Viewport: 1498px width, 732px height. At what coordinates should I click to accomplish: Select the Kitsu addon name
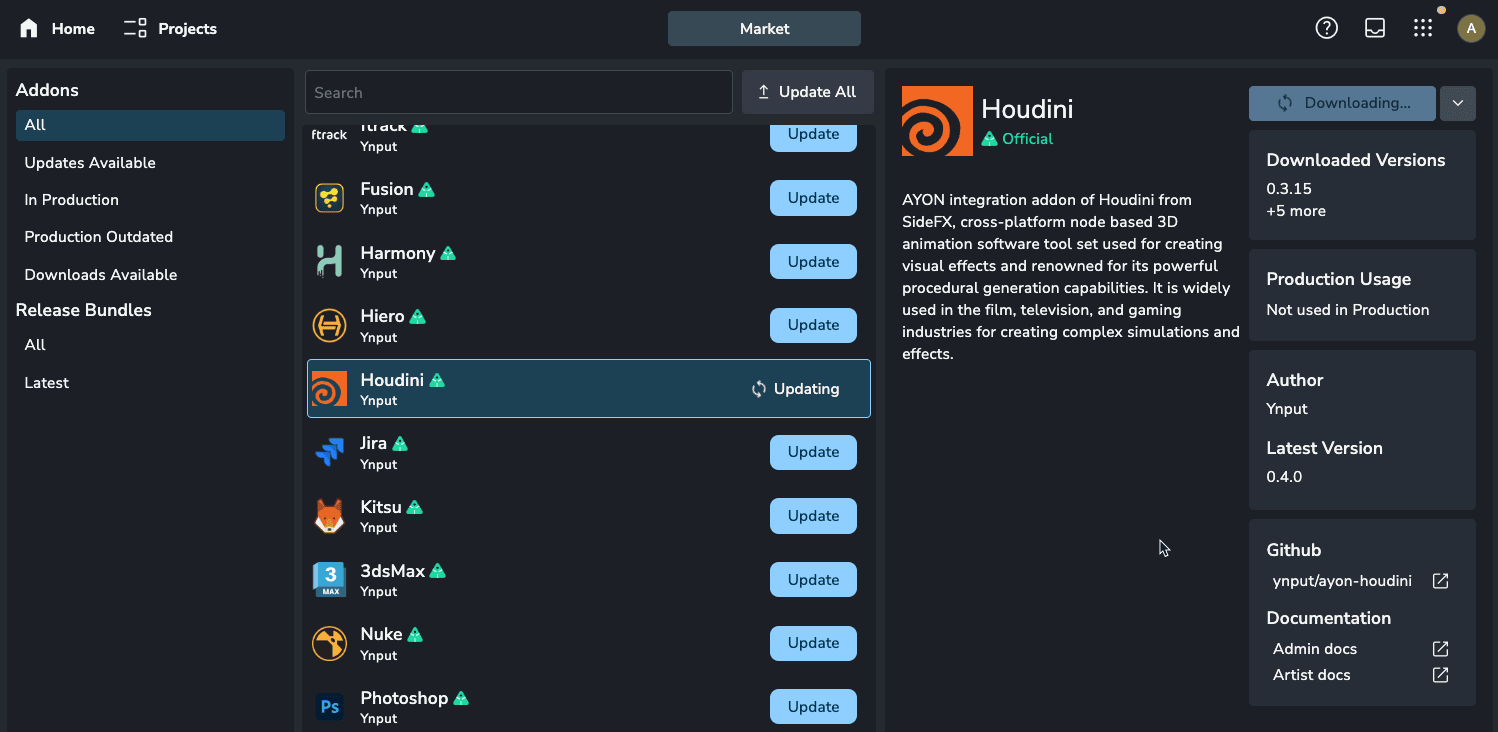[381, 507]
